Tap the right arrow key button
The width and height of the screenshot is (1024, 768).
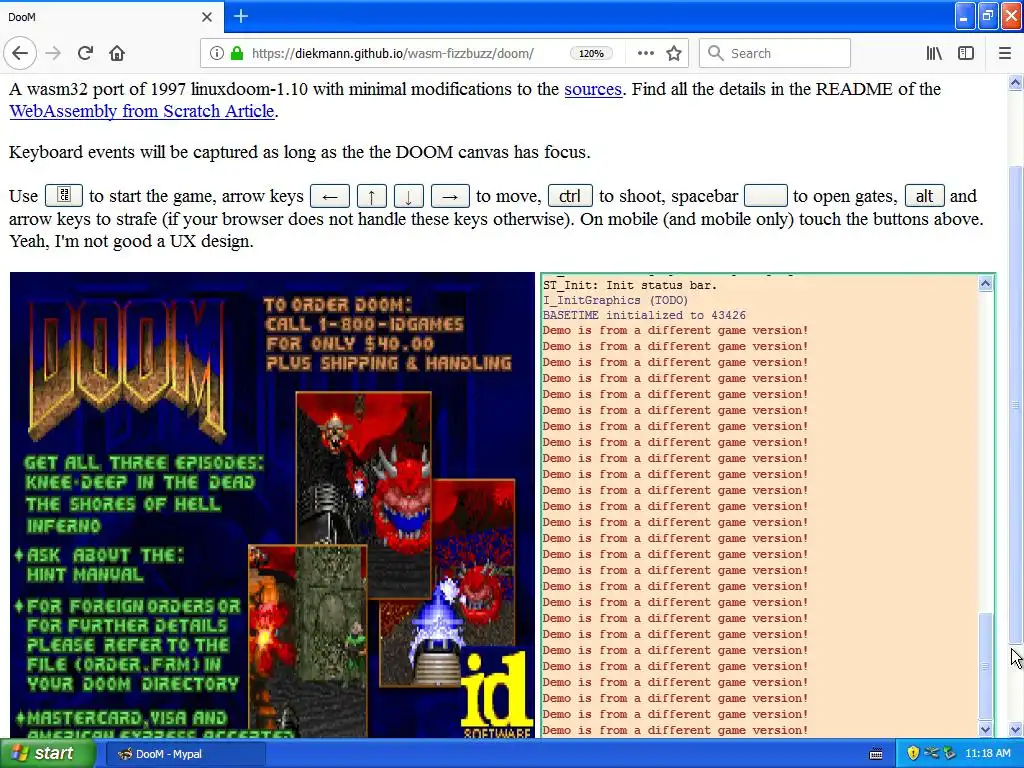(x=450, y=196)
